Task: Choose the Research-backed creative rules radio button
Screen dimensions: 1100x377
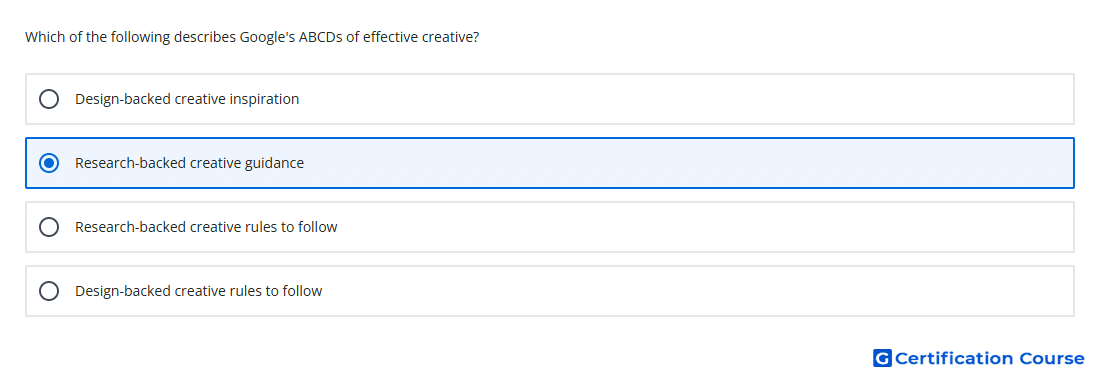Action: coord(49,227)
